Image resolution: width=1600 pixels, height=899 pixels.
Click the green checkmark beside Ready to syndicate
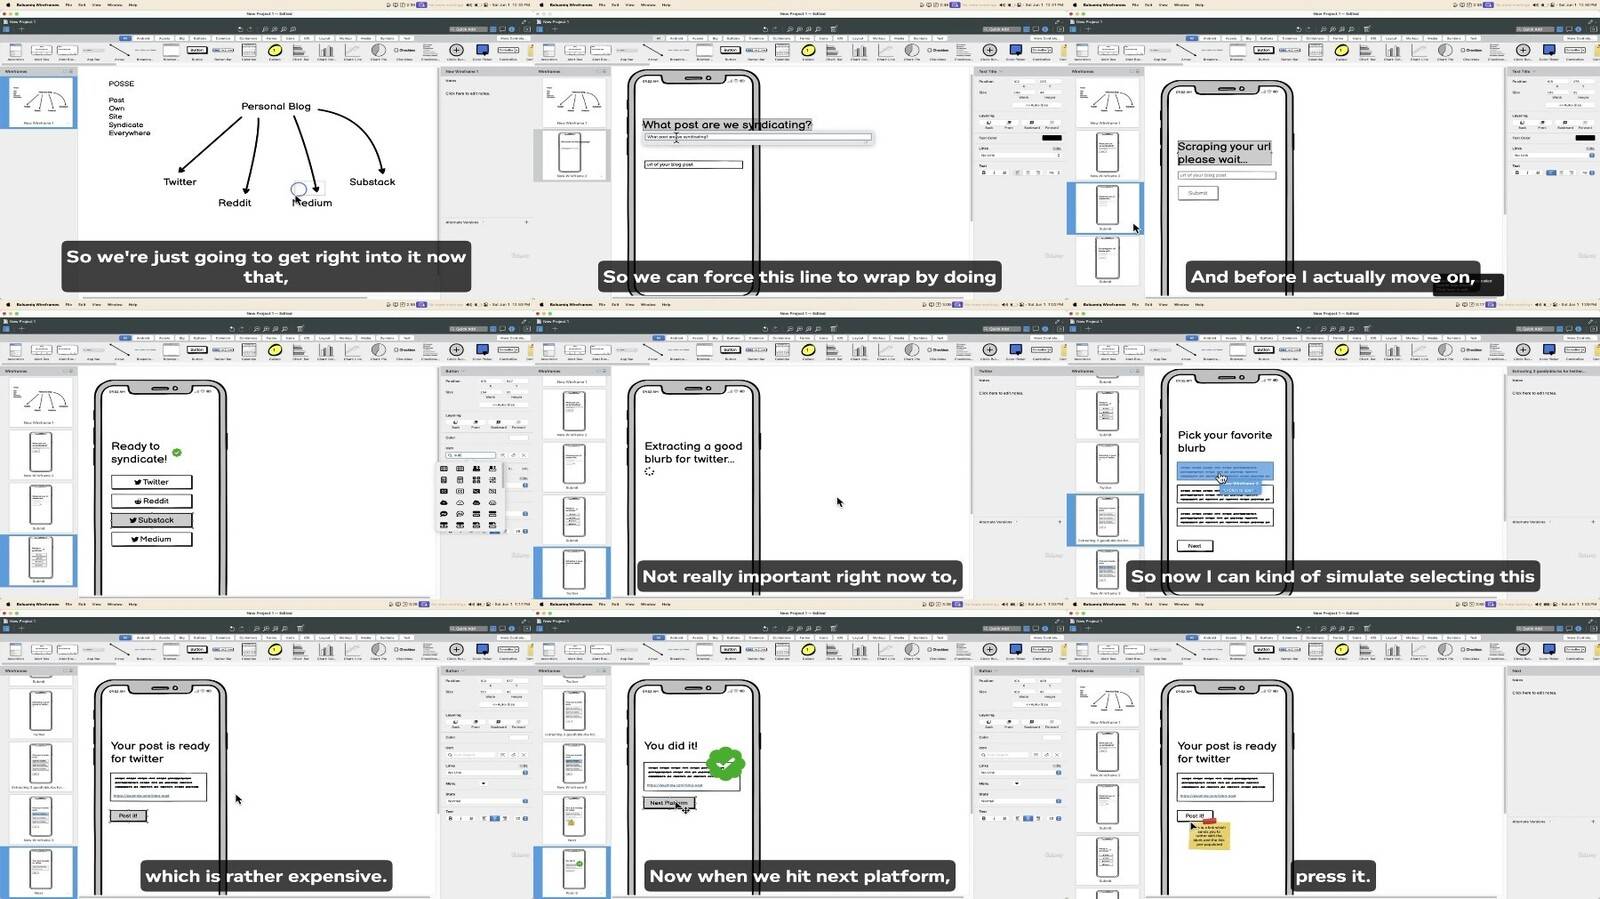pos(177,453)
